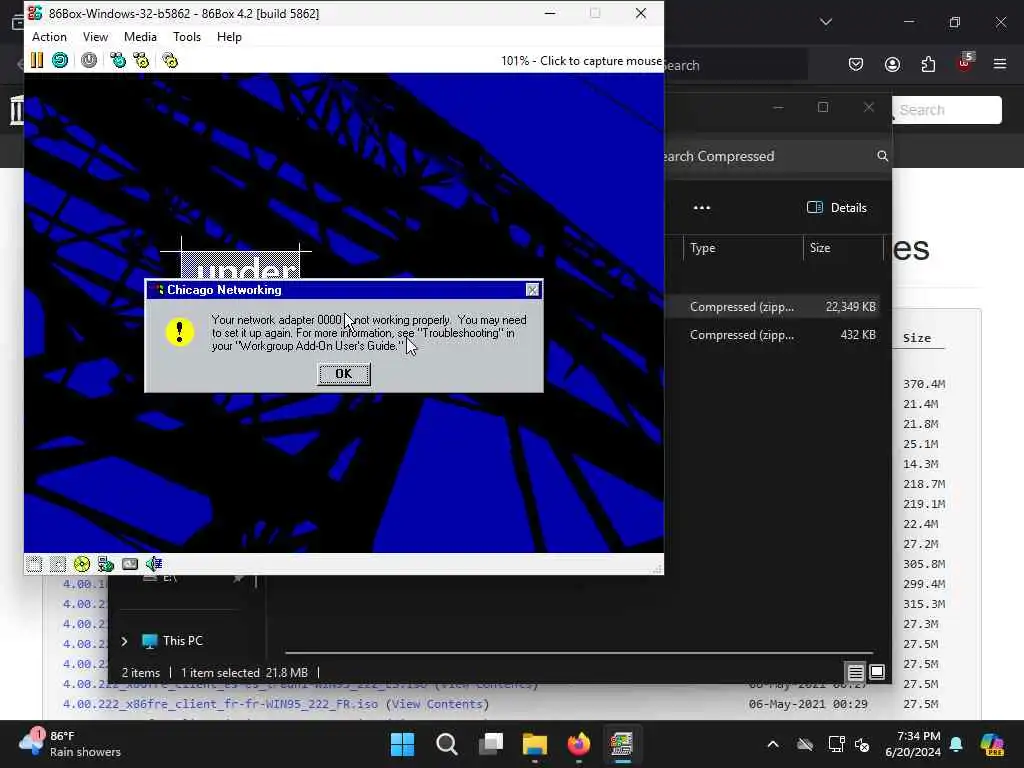This screenshot has width=1024, height=768.
Task: Click the ACPI shutdown power icon
Action: click(x=89, y=61)
